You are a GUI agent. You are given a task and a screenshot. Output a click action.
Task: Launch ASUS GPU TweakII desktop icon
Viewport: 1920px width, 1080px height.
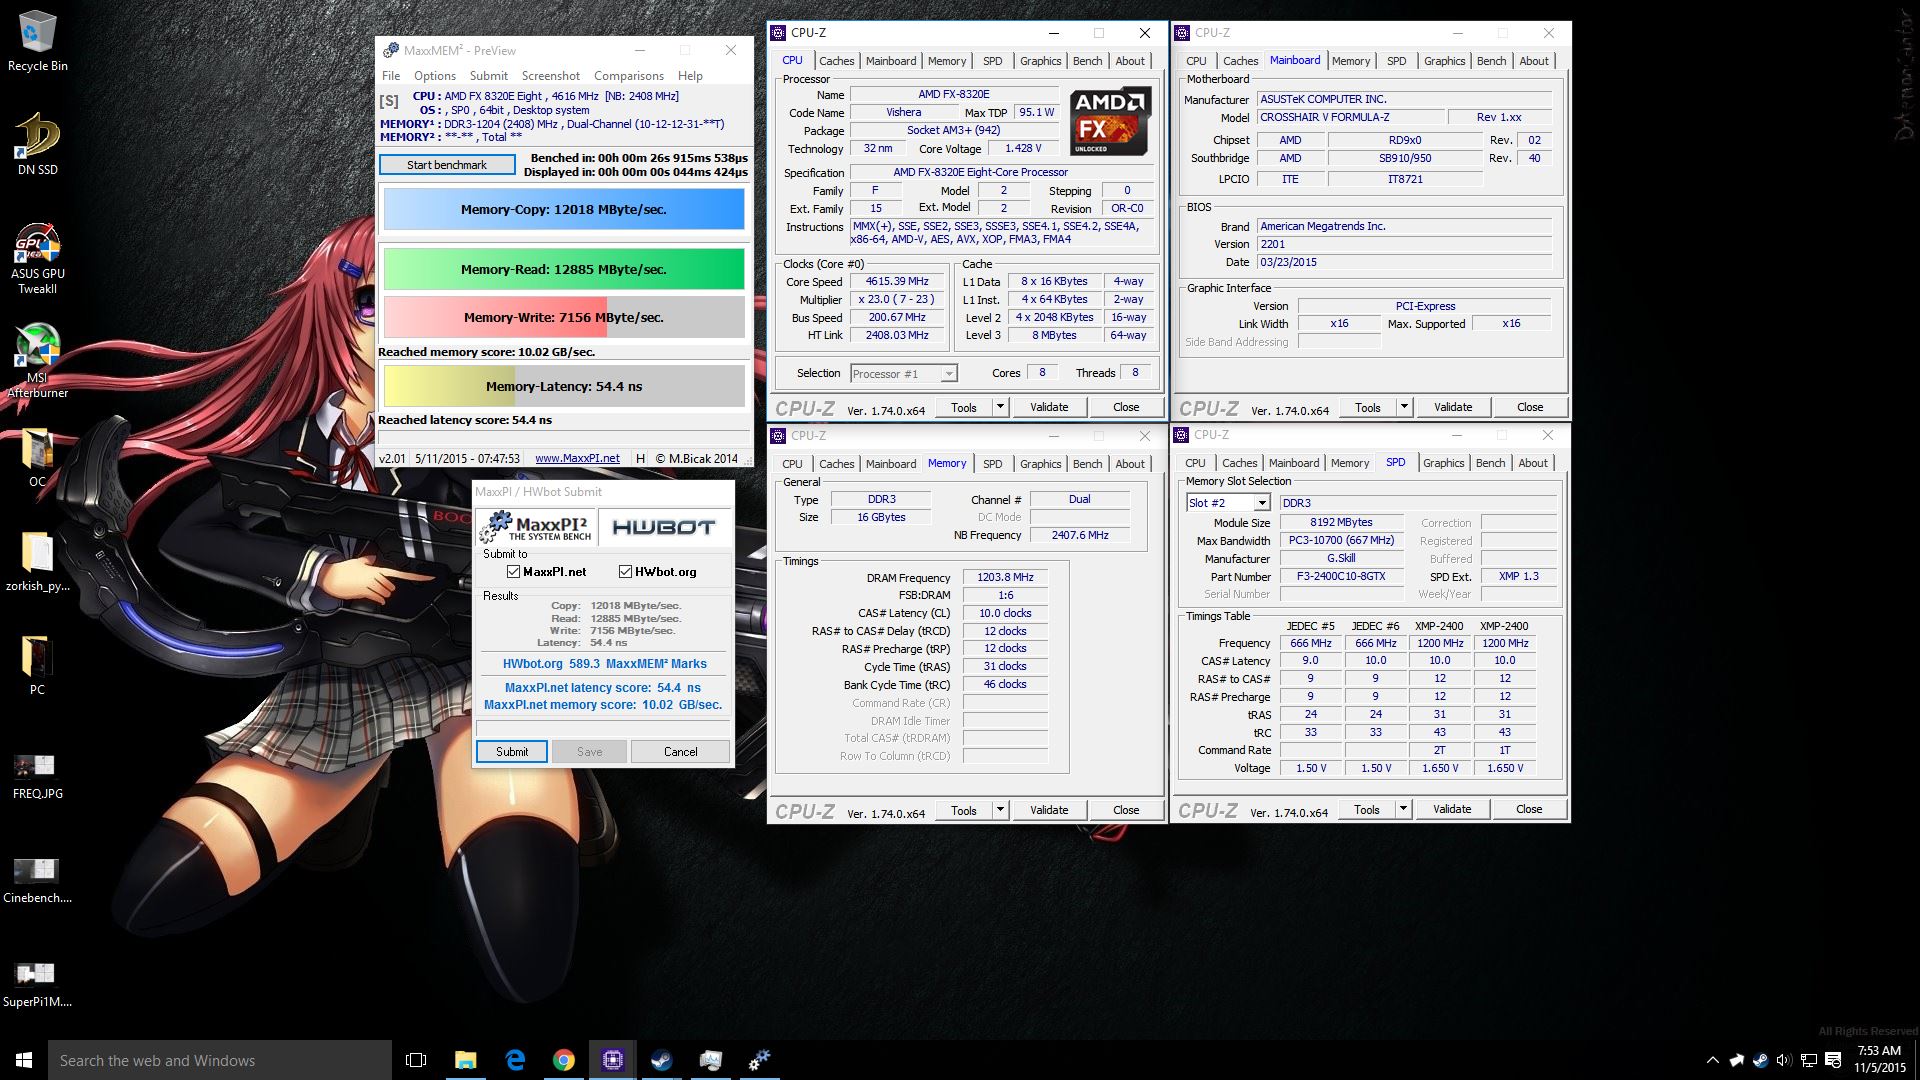37,258
